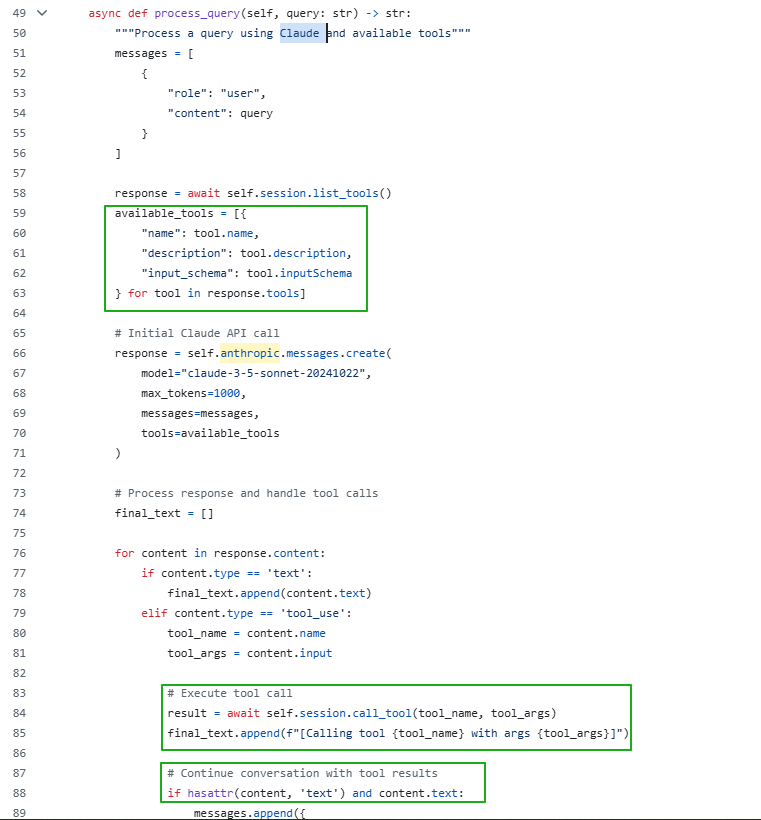The width and height of the screenshot is (761, 820).
Task: Click line number 76
Action: [x=19, y=553]
